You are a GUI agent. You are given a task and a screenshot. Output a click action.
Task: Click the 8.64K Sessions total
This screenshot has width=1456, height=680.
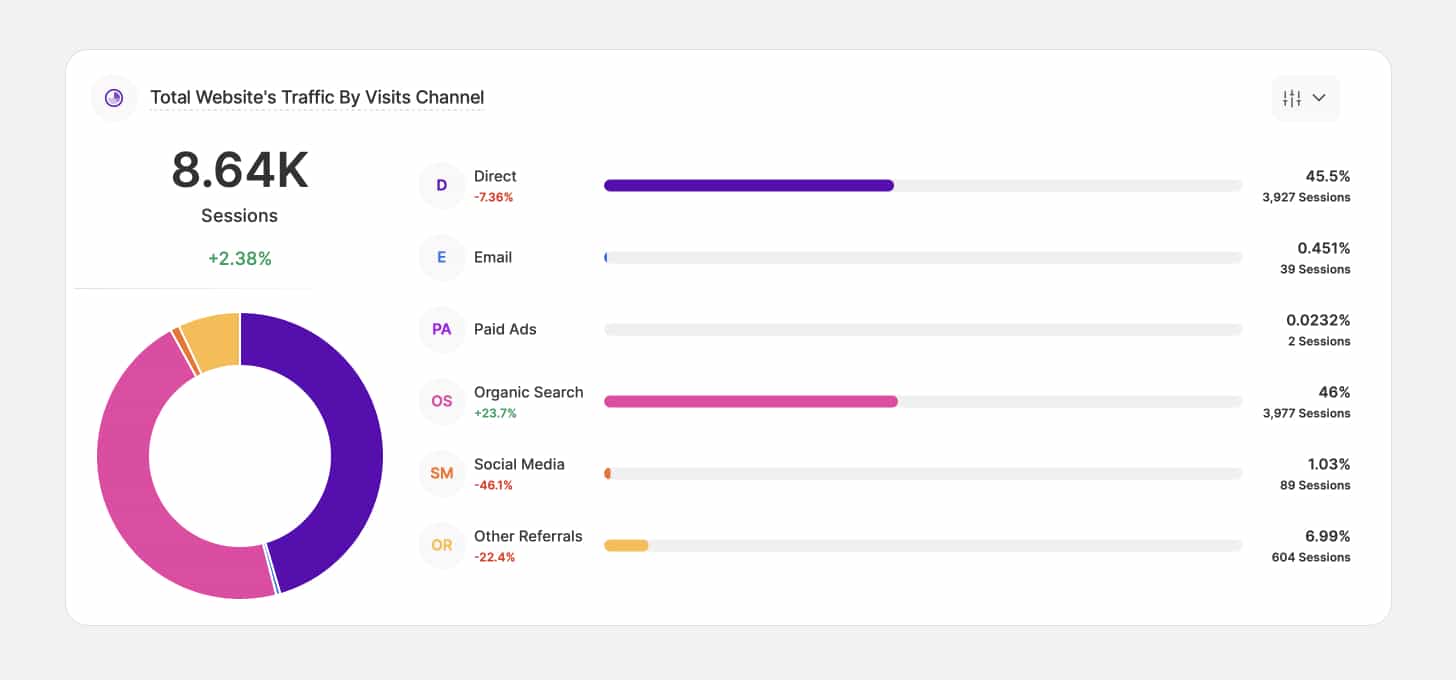[240, 171]
